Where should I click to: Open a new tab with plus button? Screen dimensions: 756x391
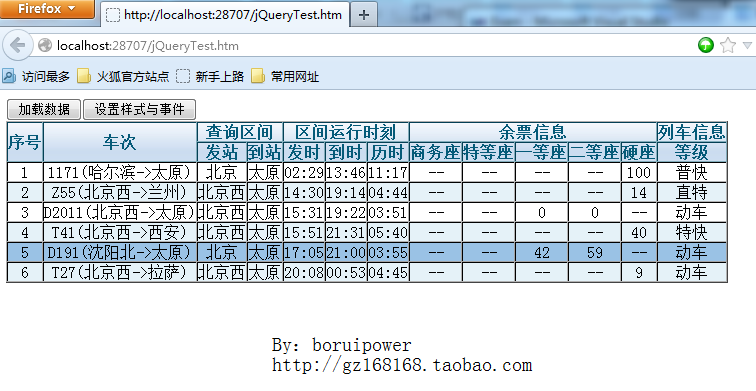pyautogui.click(x=364, y=15)
